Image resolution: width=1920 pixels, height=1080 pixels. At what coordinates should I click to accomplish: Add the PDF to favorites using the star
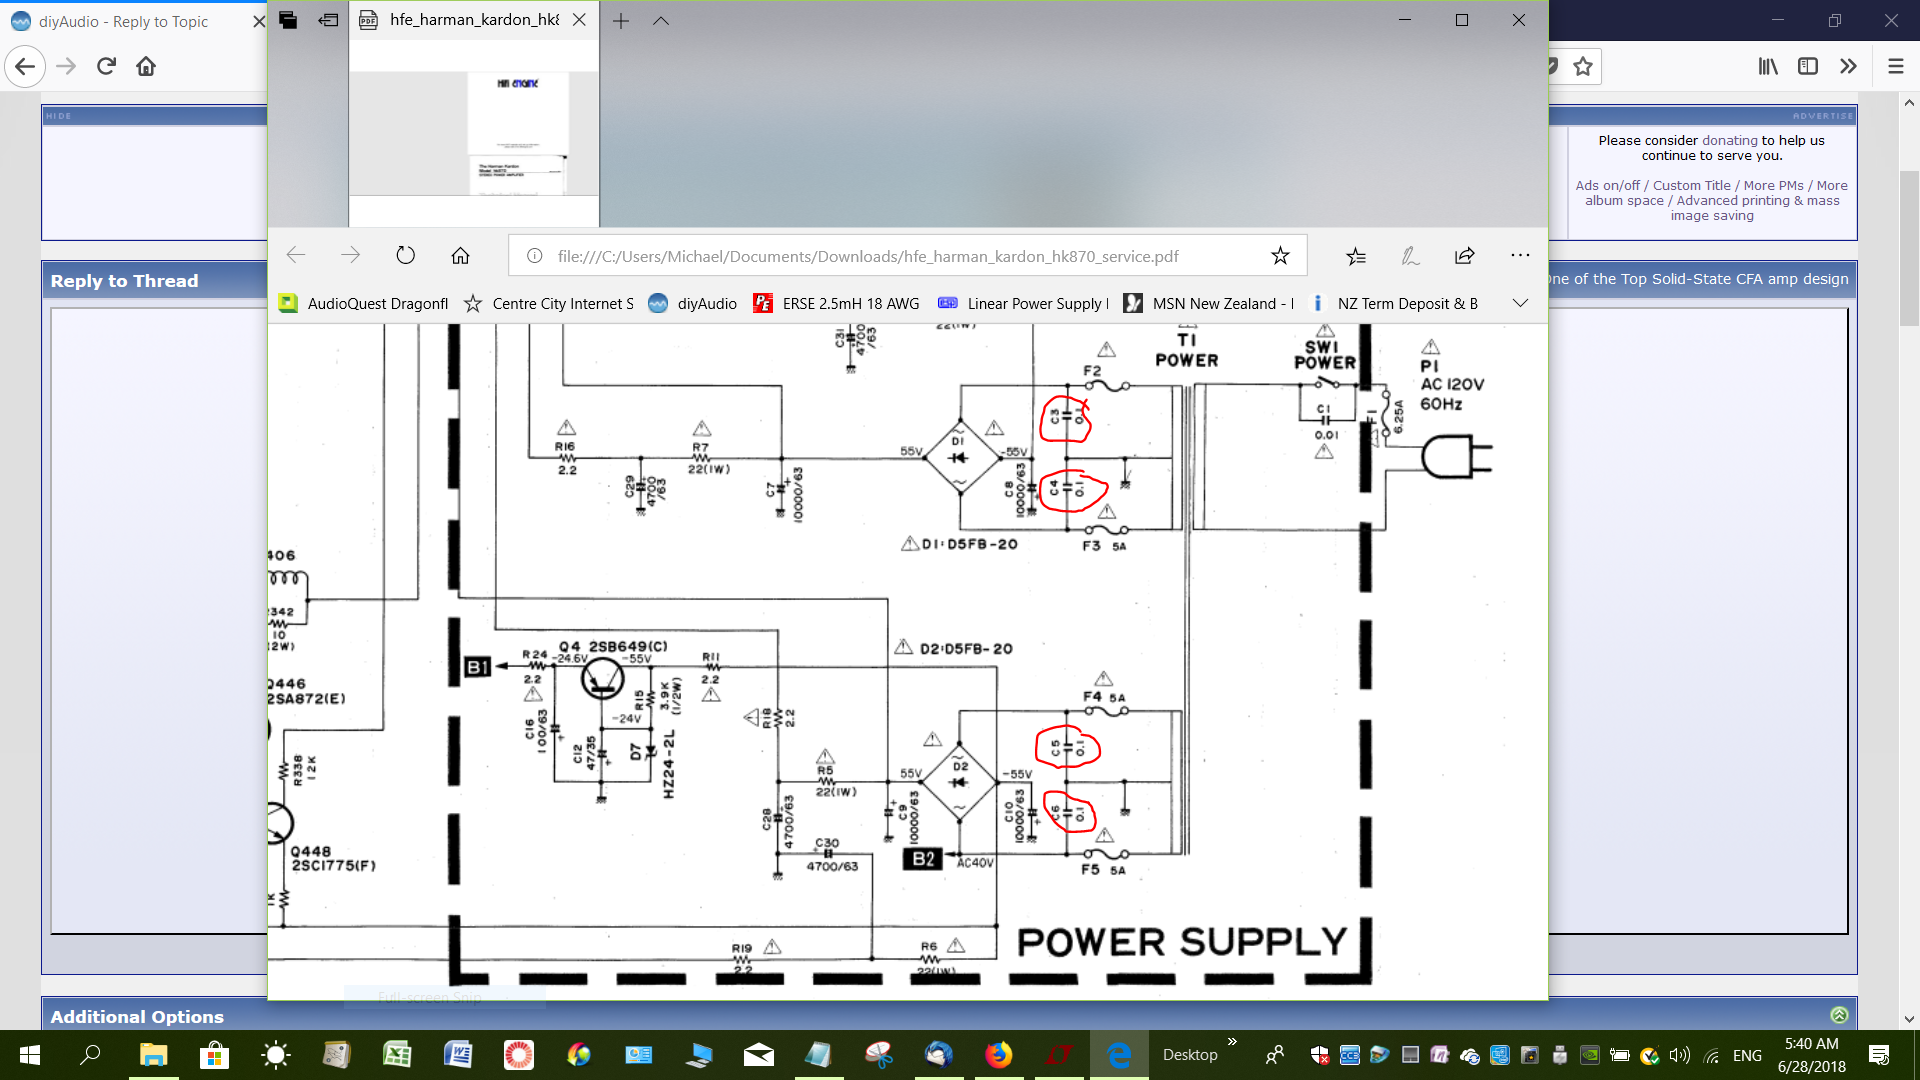click(1280, 256)
